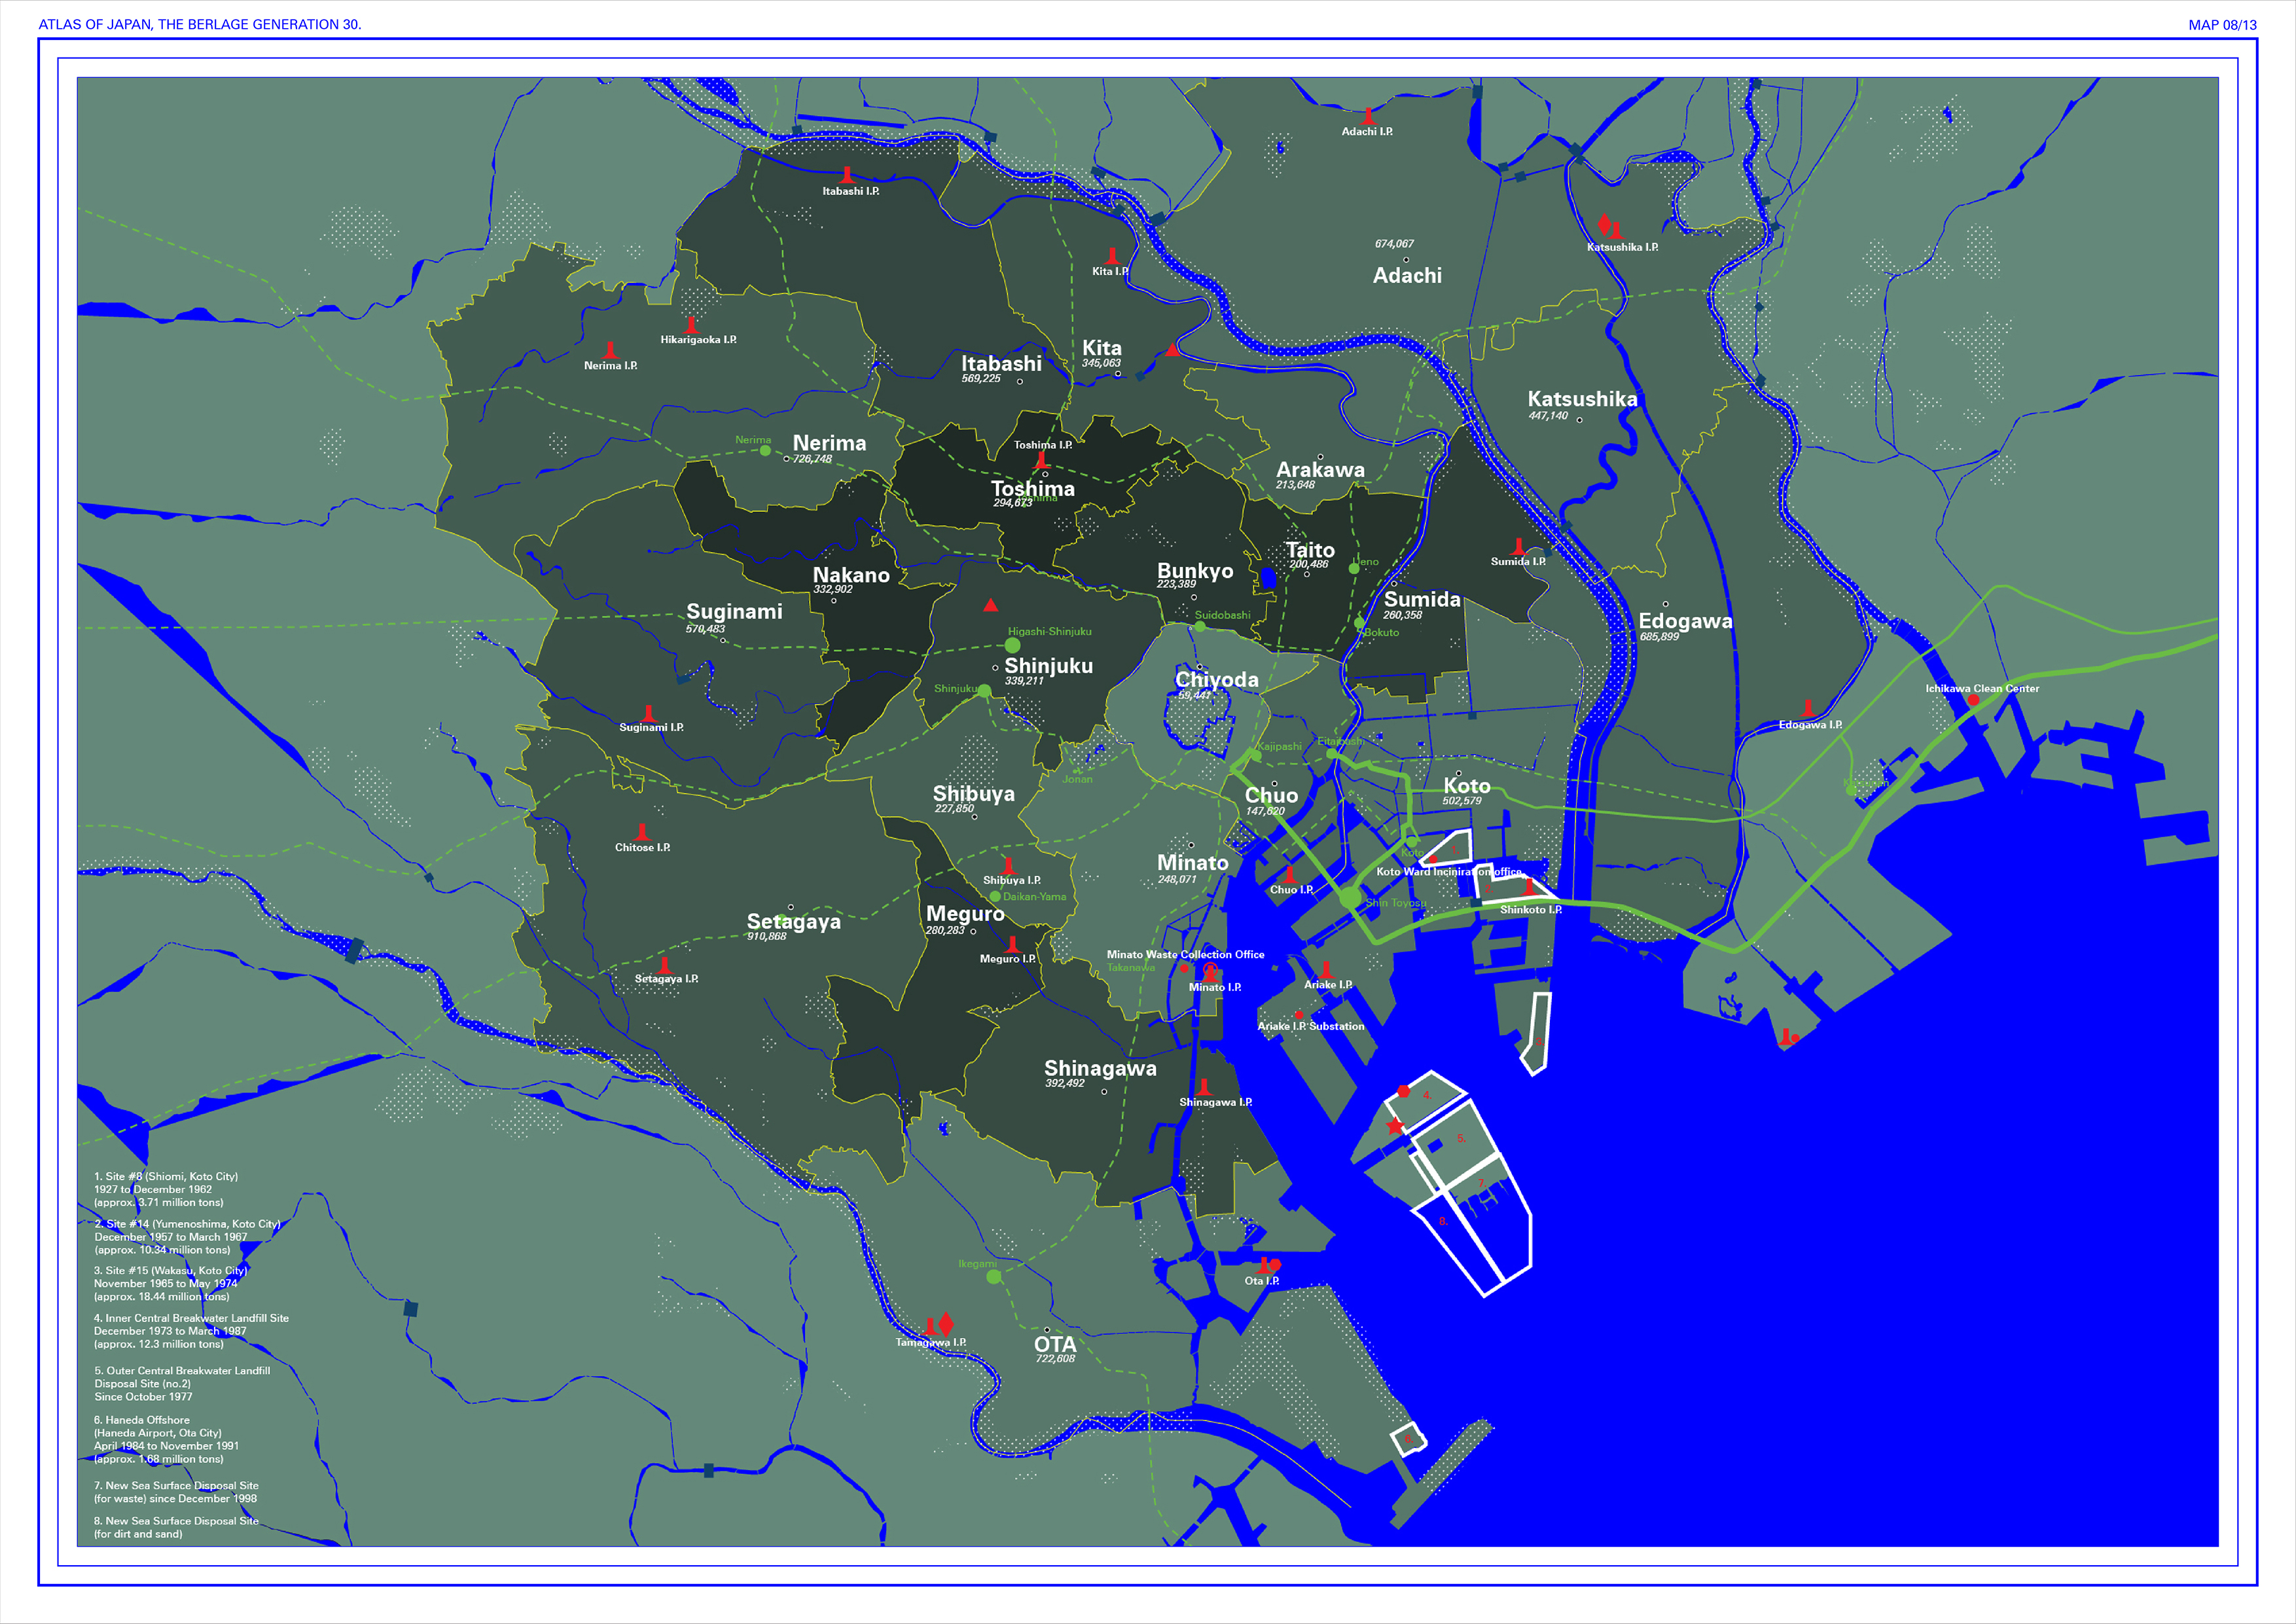The width and height of the screenshot is (2296, 1624).
Task: Click the red star in landfill area
Action: tap(1395, 1126)
